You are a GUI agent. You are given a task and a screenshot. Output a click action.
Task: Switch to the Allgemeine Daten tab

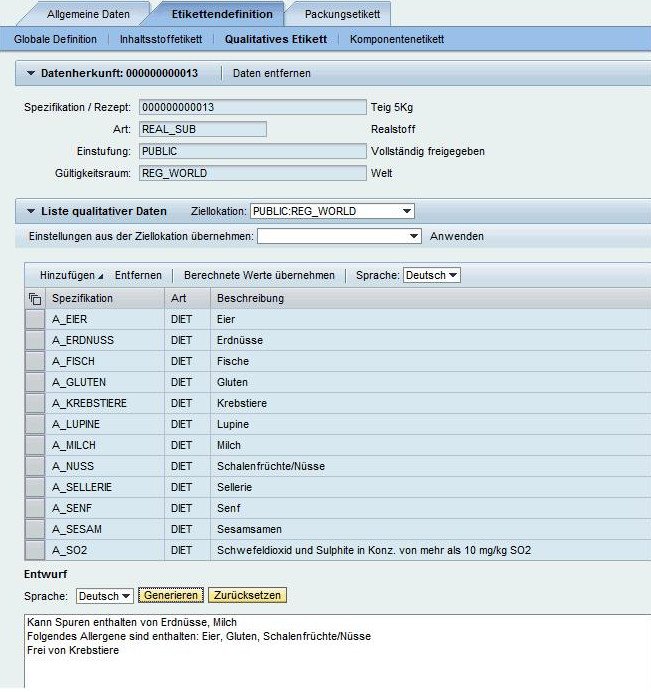click(x=88, y=14)
